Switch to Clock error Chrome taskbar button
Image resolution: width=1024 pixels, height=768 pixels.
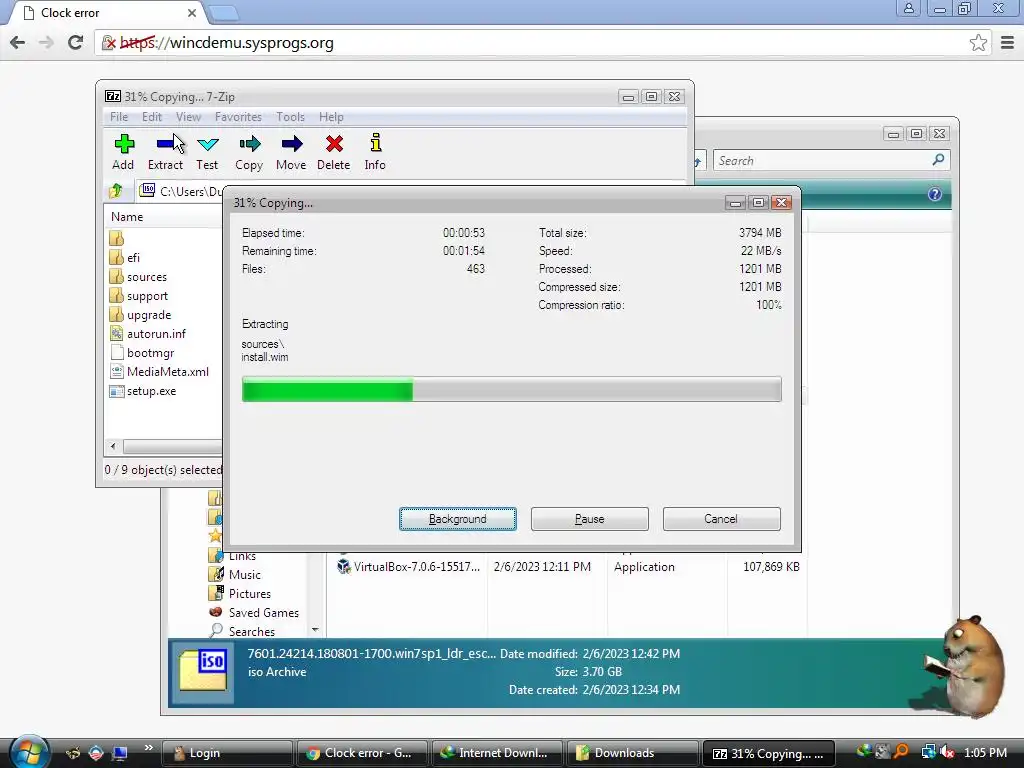pyautogui.click(x=362, y=753)
